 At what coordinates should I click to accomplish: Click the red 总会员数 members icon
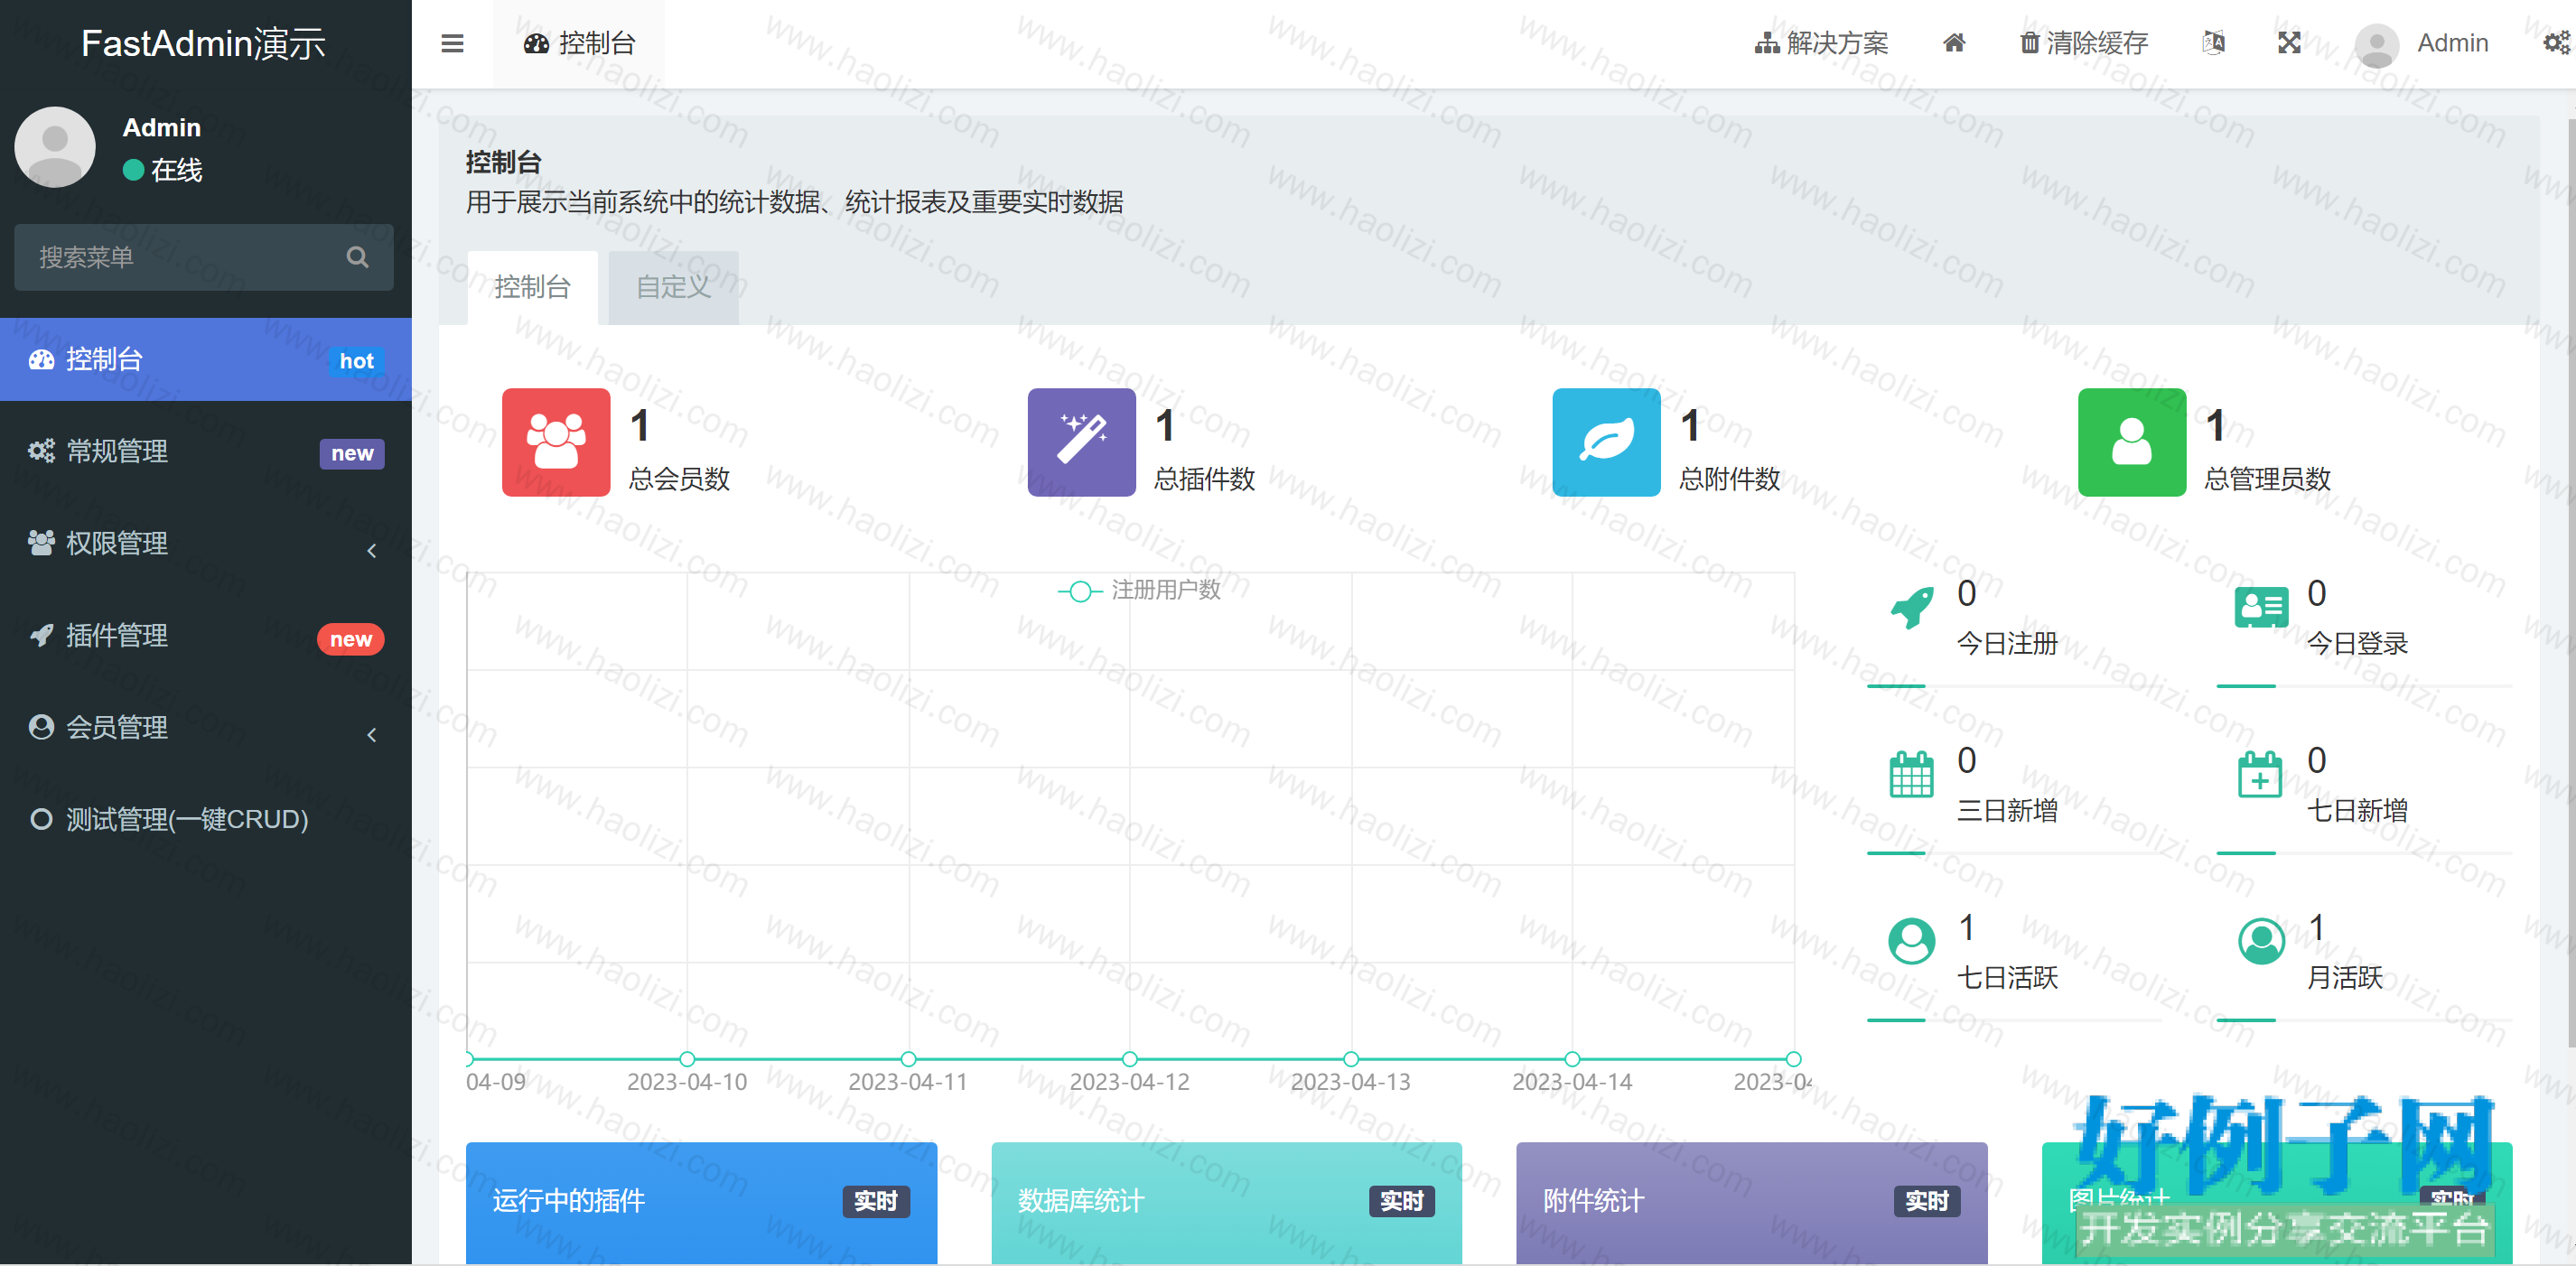tap(556, 442)
